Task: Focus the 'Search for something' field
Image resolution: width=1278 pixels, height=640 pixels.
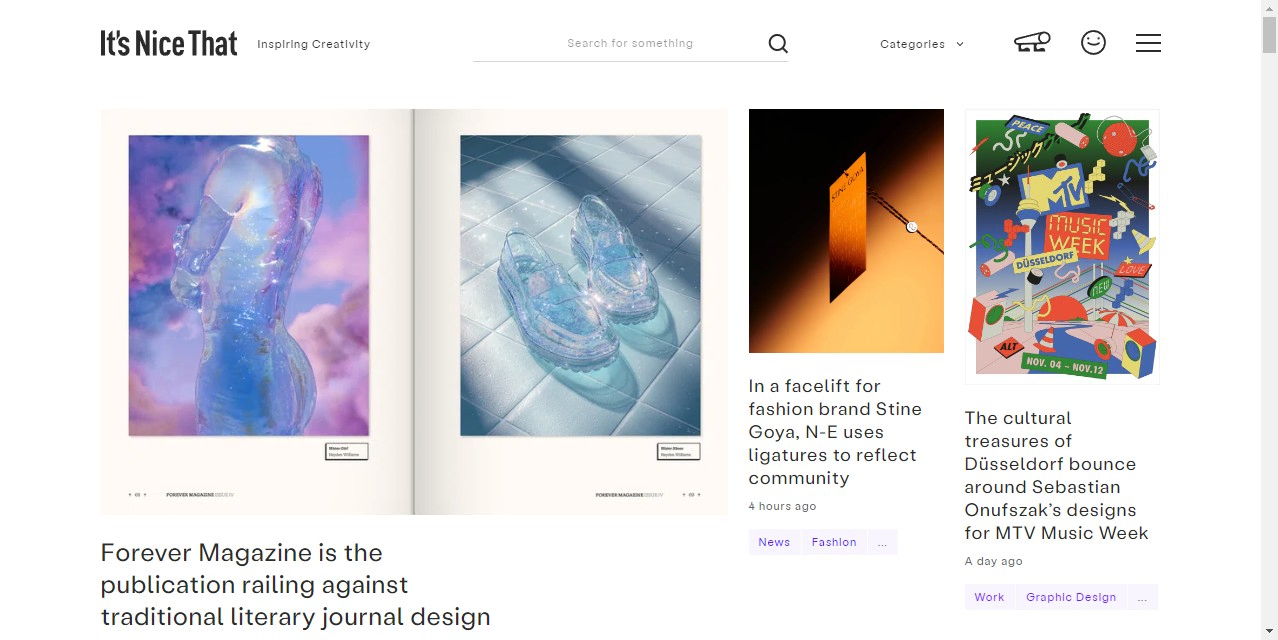Action: pos(630,43)
